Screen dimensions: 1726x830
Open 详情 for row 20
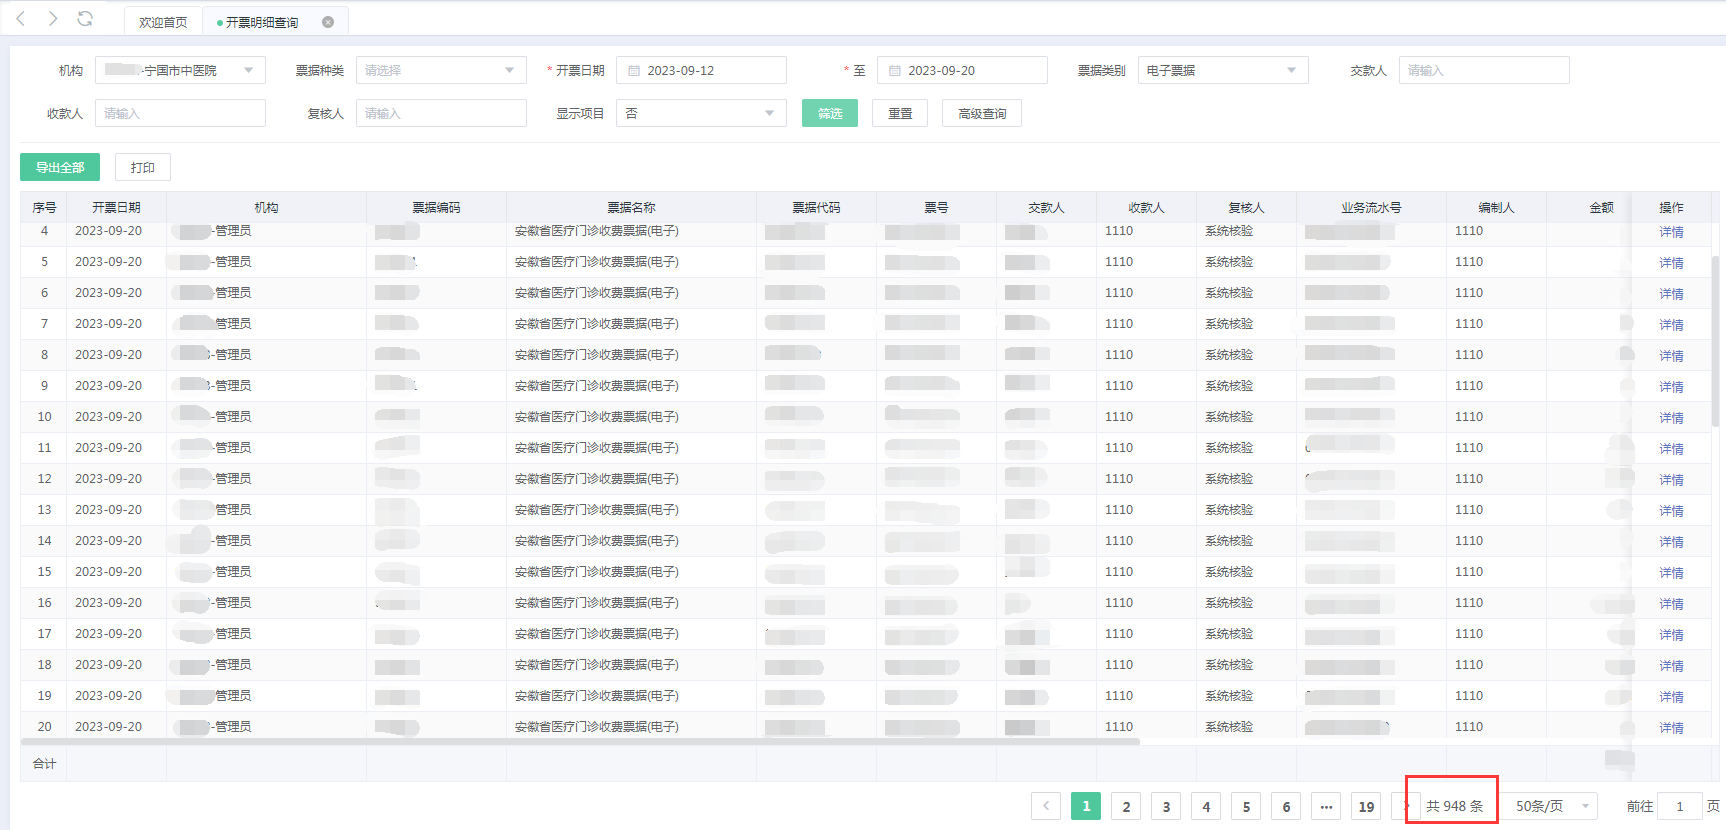point(1671,728)
